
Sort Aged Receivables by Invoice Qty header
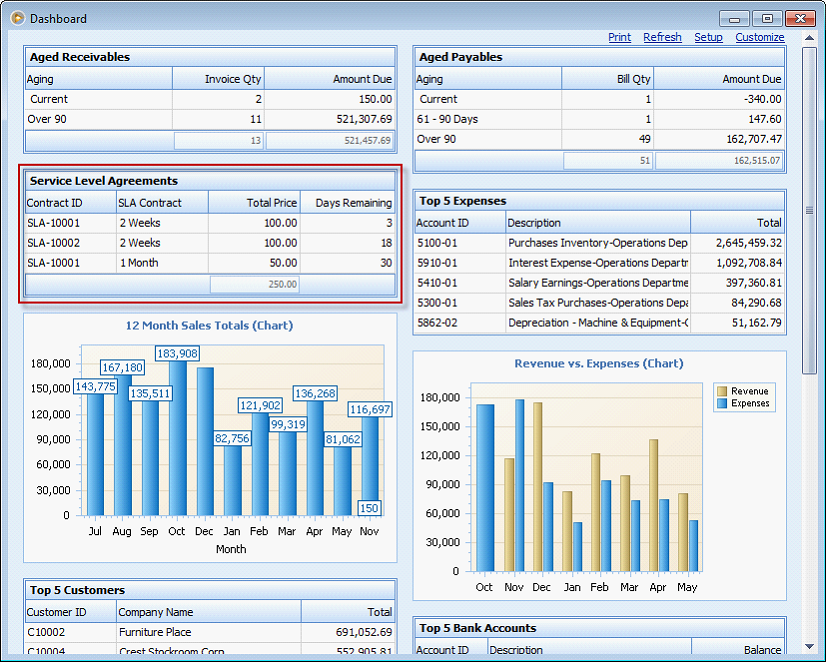tap(218, 79)
